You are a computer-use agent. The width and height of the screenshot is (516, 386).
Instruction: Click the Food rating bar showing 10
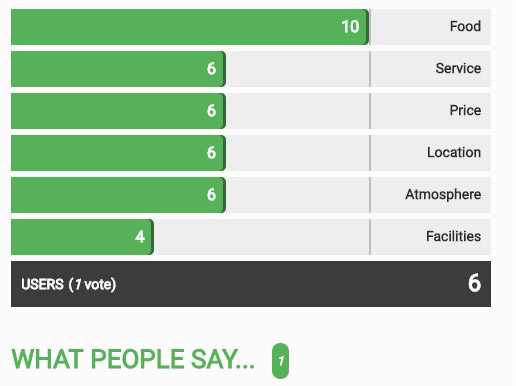click(190, 27)
